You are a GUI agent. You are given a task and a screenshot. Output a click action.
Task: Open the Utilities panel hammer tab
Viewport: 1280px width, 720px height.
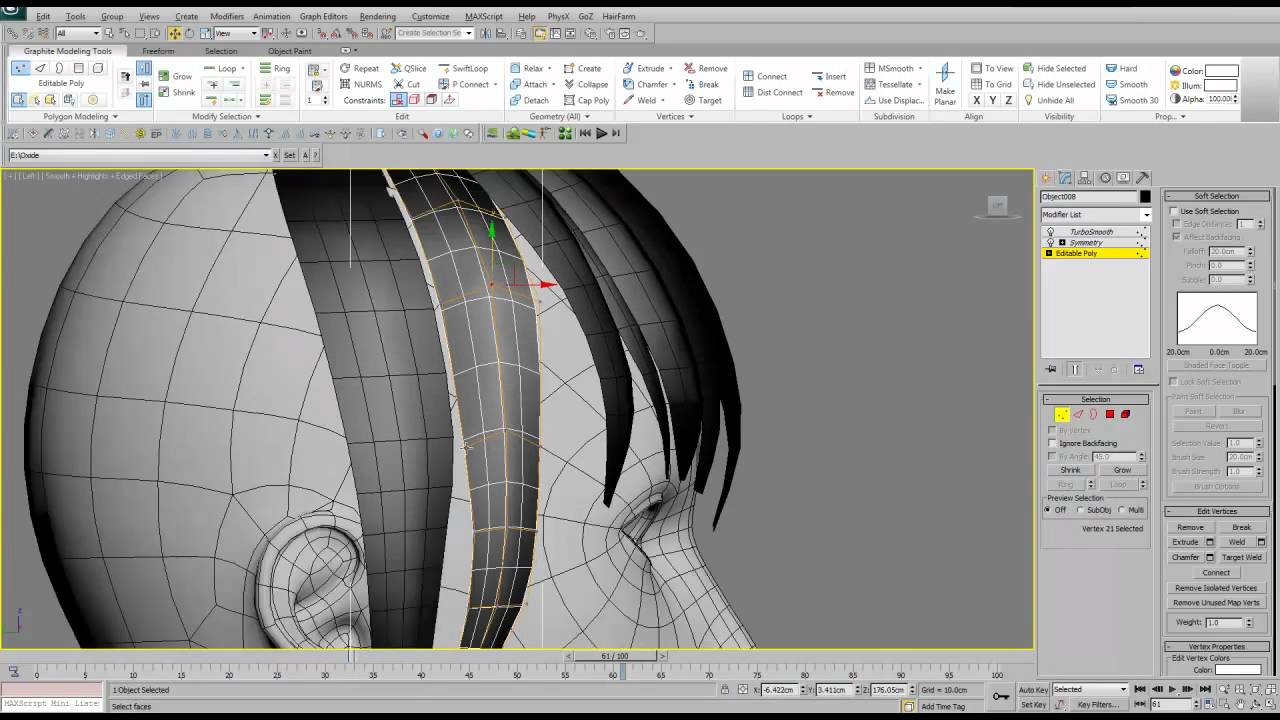pos(1142,178)
